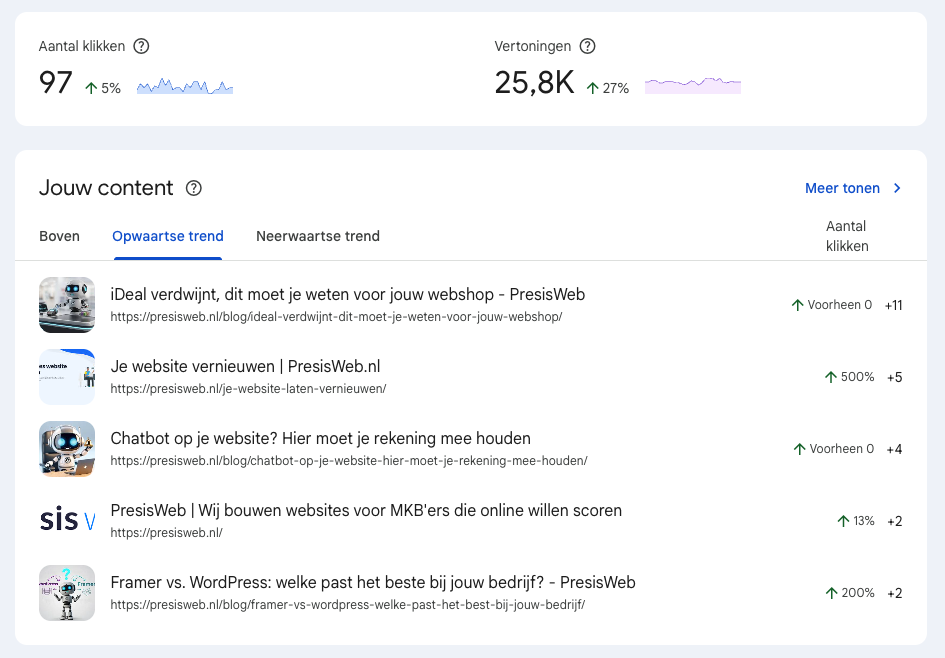Click the Chatbot article robot thumbnail
The width and height of the screenshot is (945, 658).
click(x=67, y=449)
